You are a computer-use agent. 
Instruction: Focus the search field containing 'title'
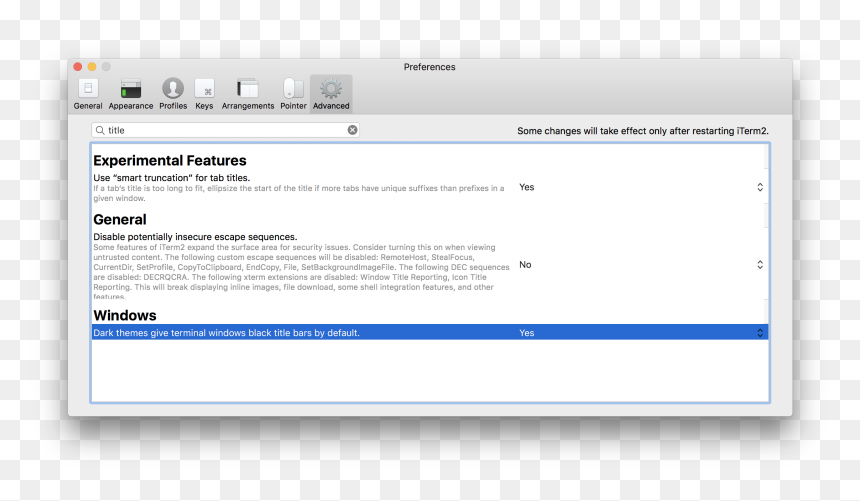(225, 130)
